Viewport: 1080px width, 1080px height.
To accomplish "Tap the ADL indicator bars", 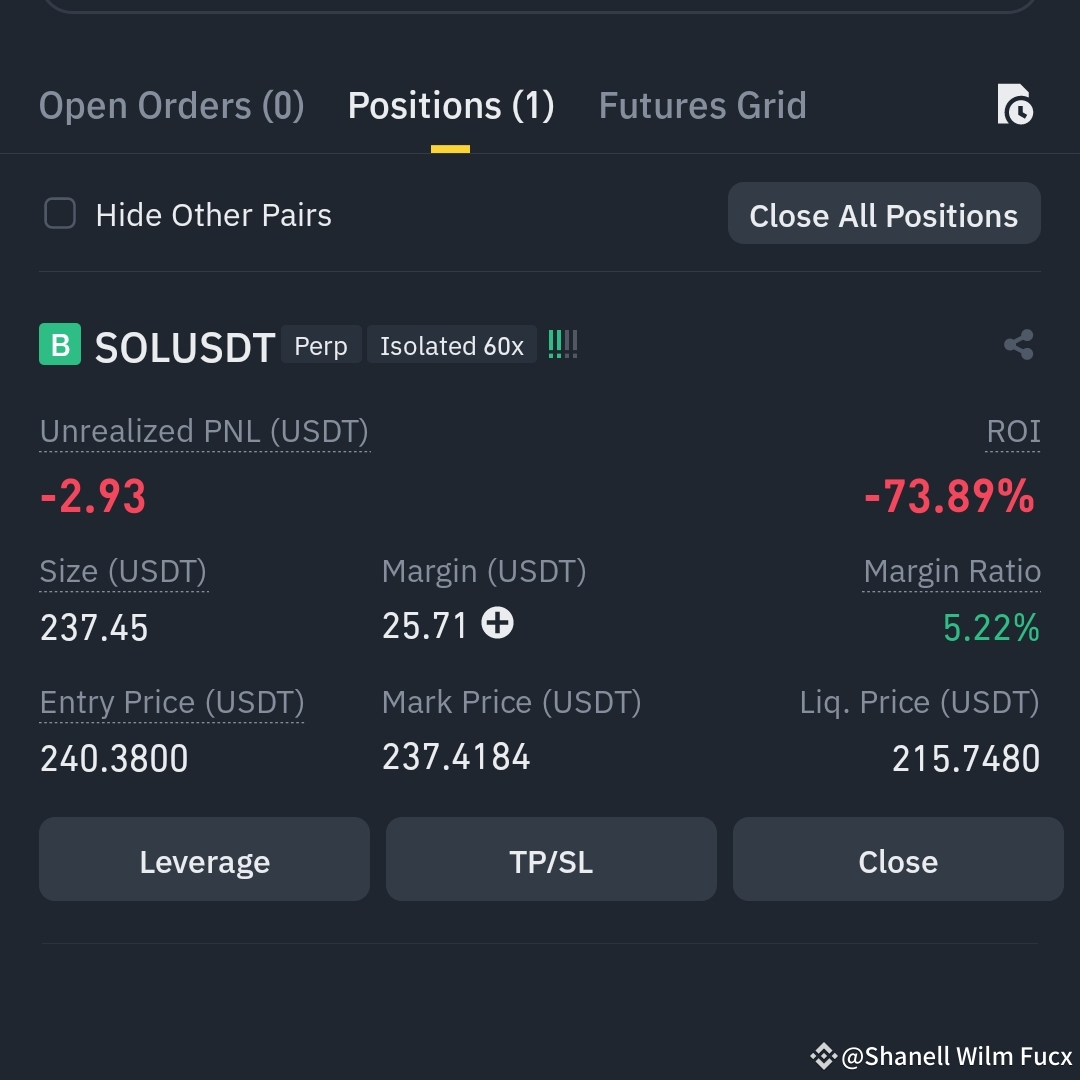I will coord(563,344).
